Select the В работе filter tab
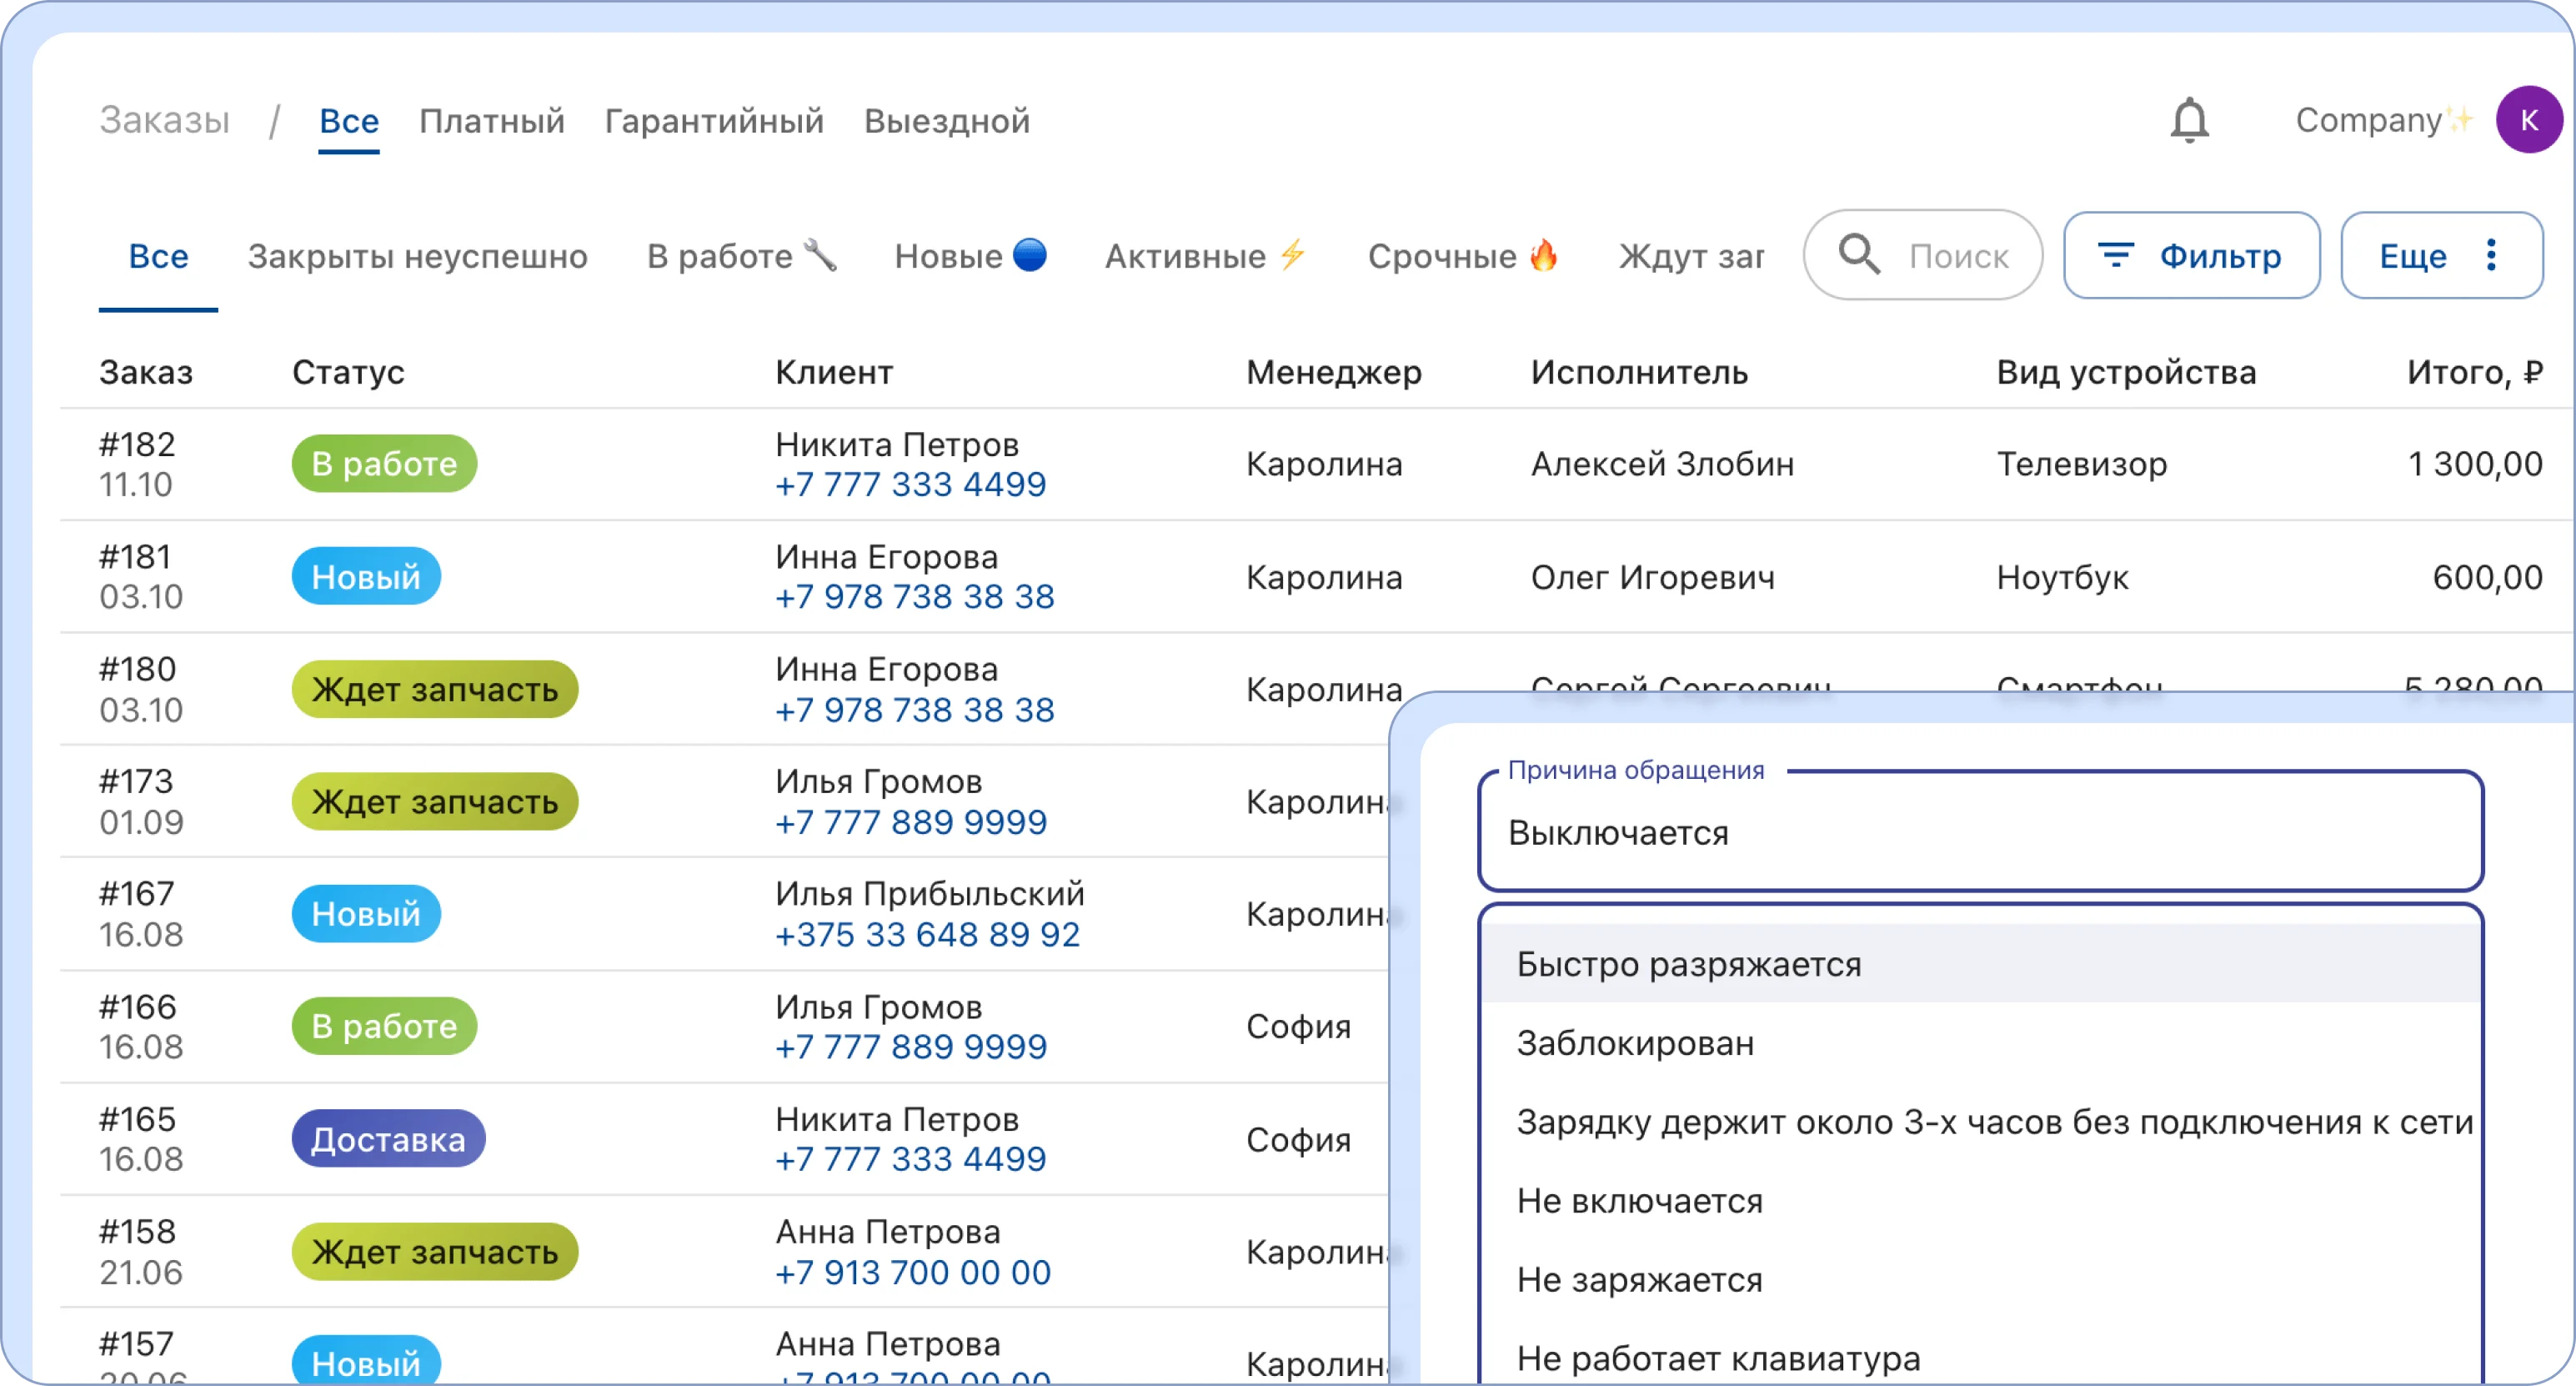This screenshot has width=2576, height=1386. pyautogui.click(x=741, y=257)
